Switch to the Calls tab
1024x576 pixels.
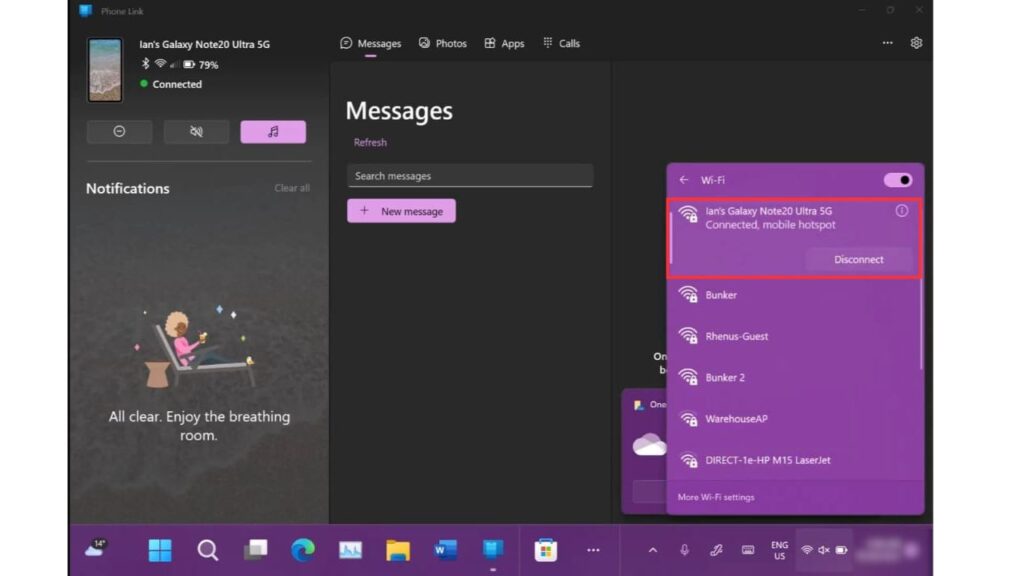point(562,44)
